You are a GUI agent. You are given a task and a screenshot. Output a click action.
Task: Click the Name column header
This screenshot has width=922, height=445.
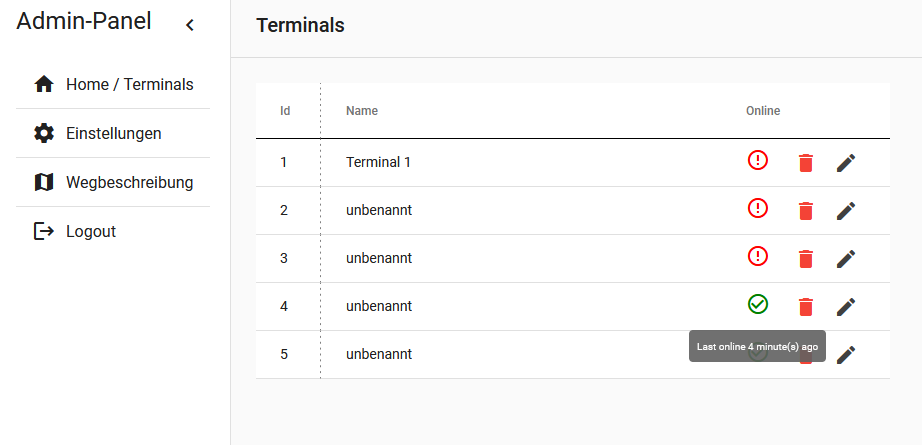[x=362, y=111]
